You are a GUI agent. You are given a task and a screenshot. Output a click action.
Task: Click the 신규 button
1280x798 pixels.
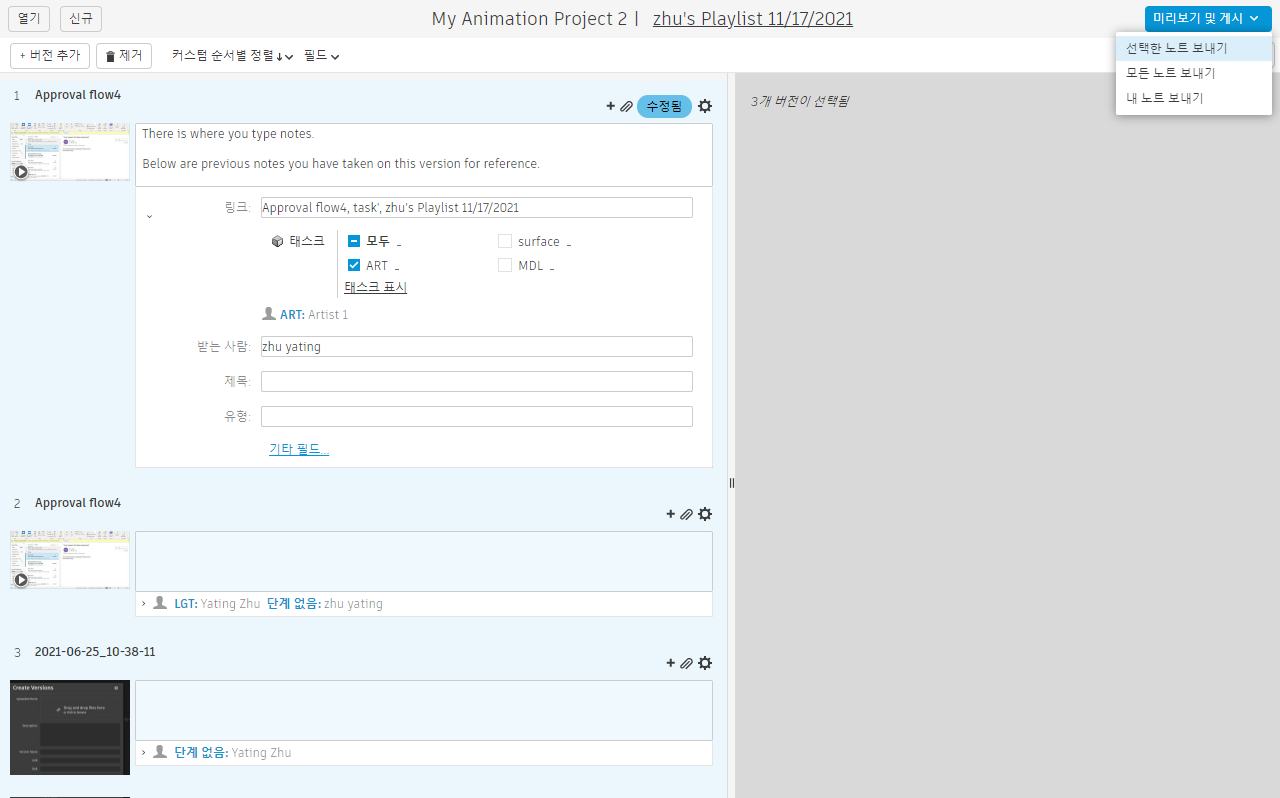(81, 18)
